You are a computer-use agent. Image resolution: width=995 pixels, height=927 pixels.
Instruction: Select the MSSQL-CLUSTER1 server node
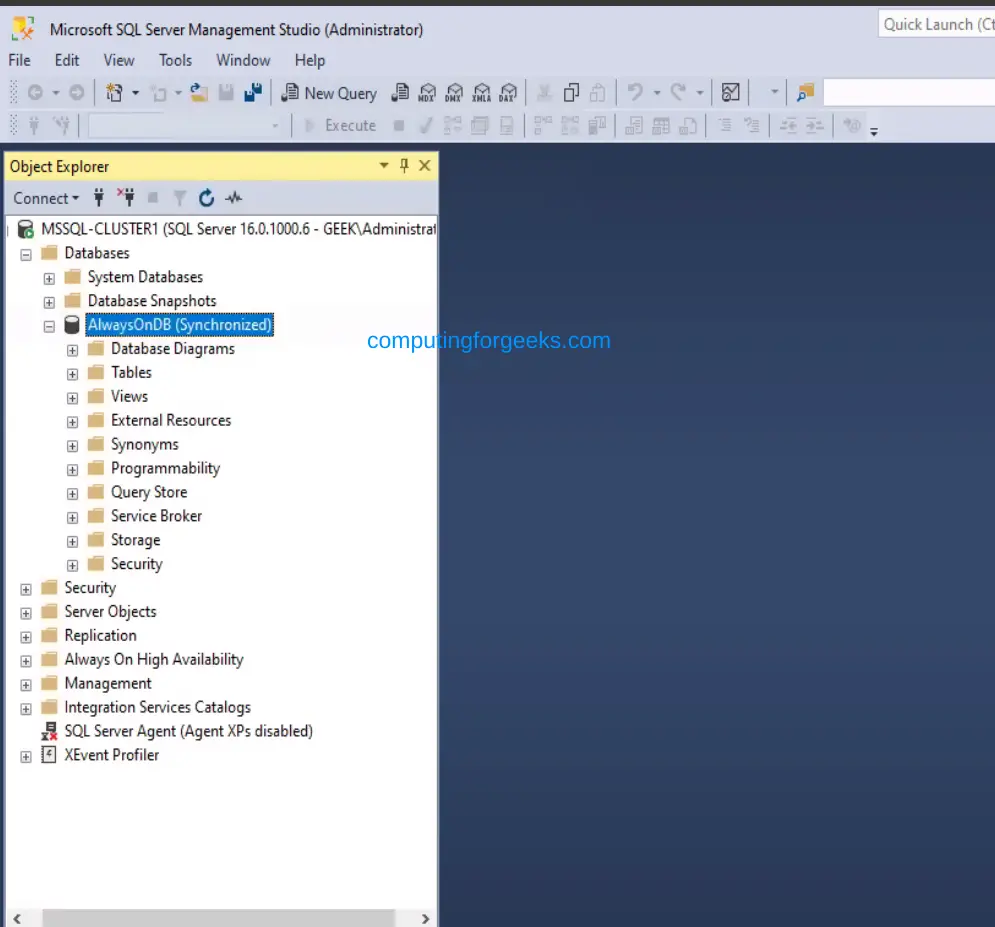tap(238, 228)
